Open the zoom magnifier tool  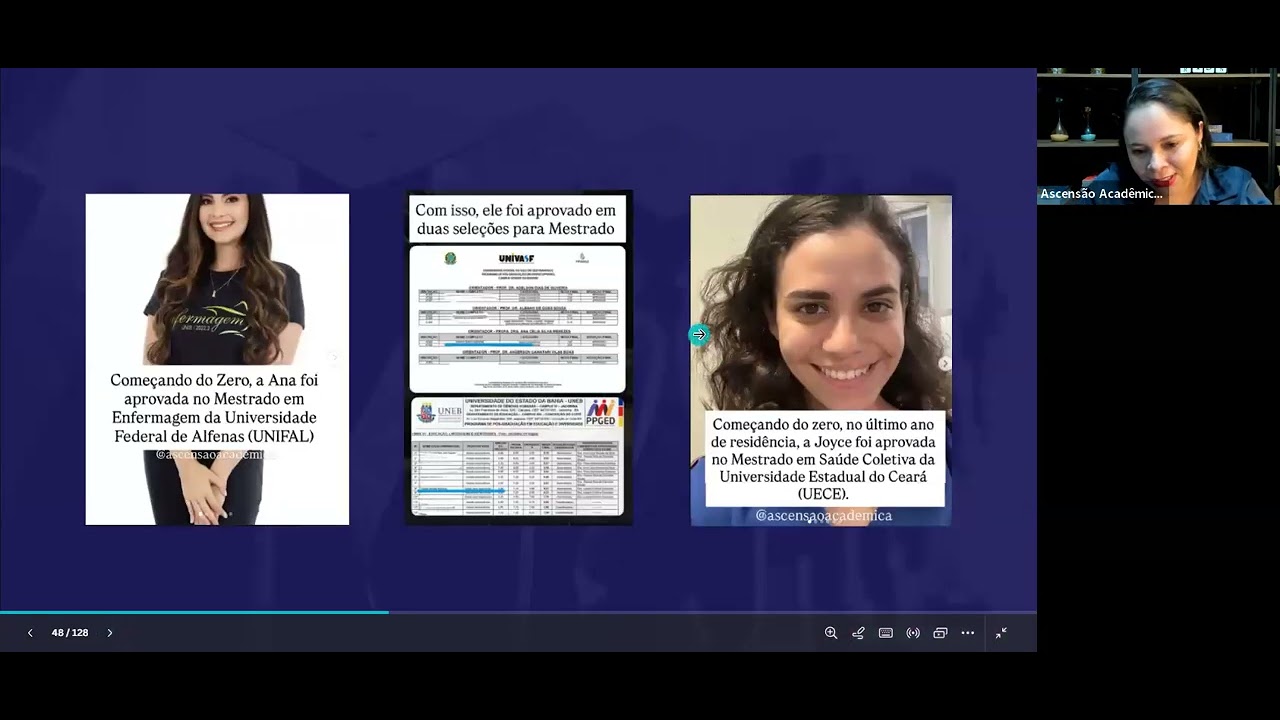[831, 633]
